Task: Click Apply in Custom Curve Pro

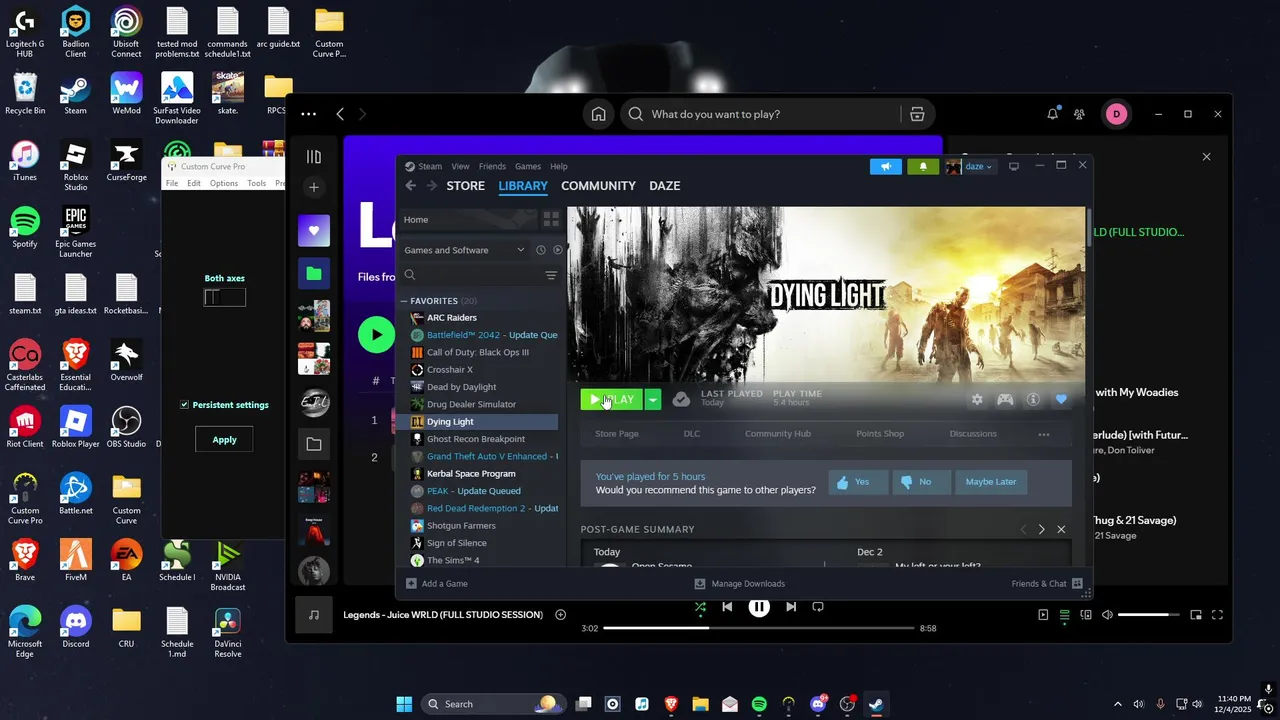Action: click(225, 439)
